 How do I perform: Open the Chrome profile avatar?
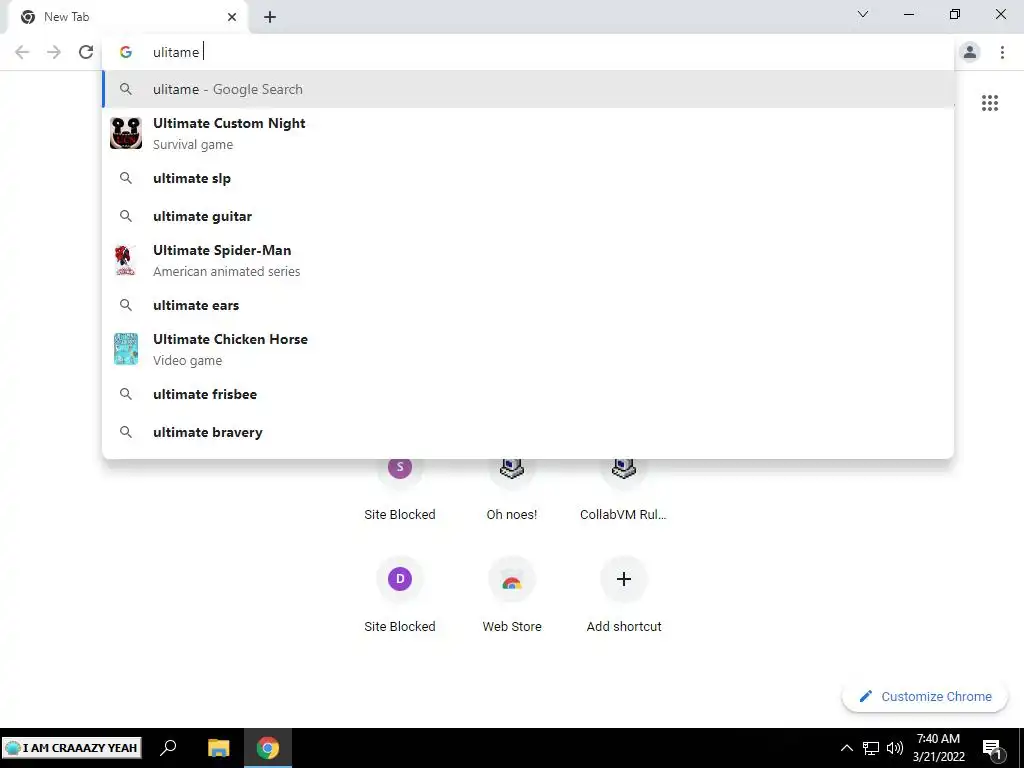[970, 52]
